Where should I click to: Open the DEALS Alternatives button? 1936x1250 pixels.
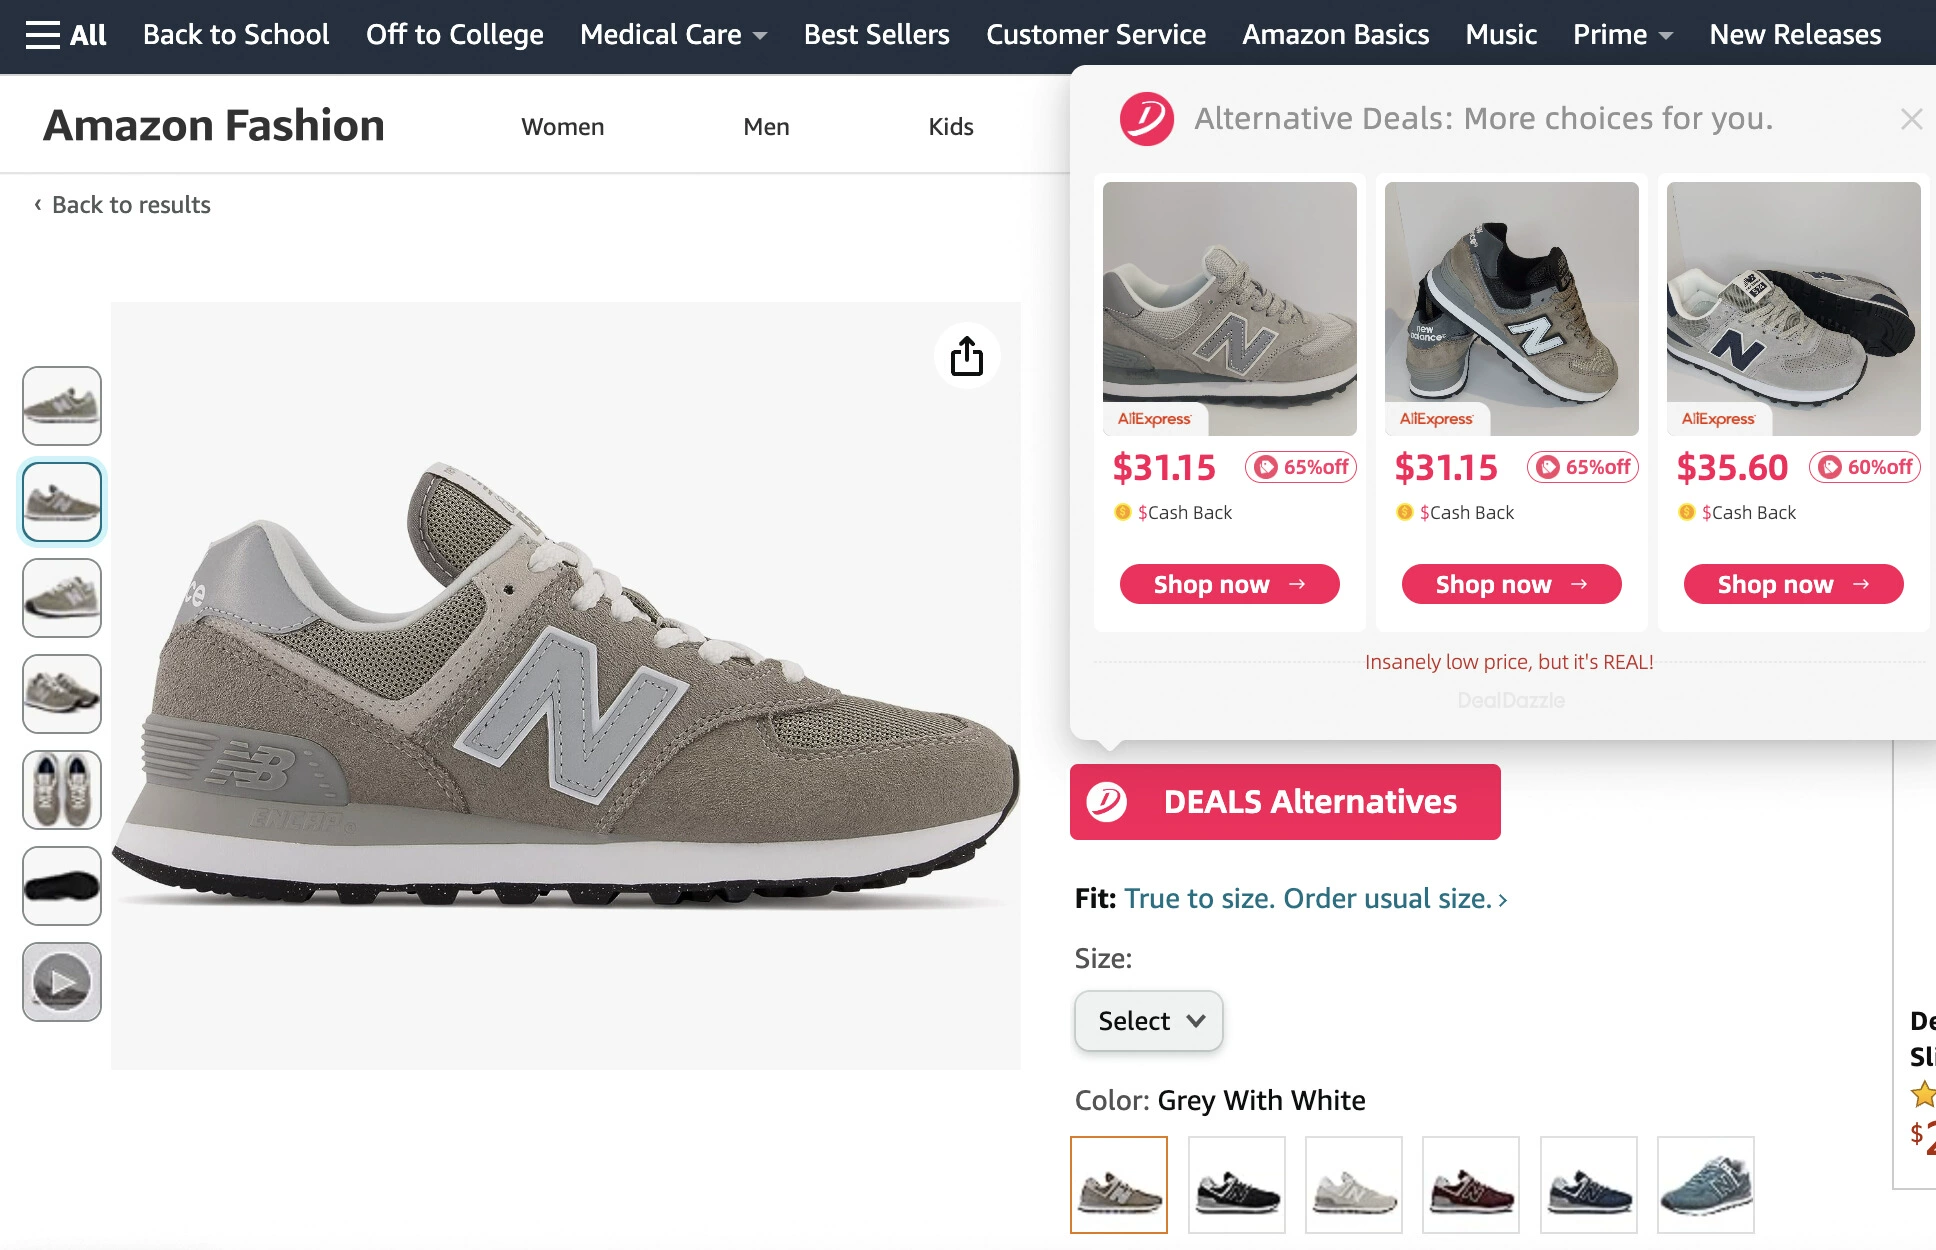1285,802
